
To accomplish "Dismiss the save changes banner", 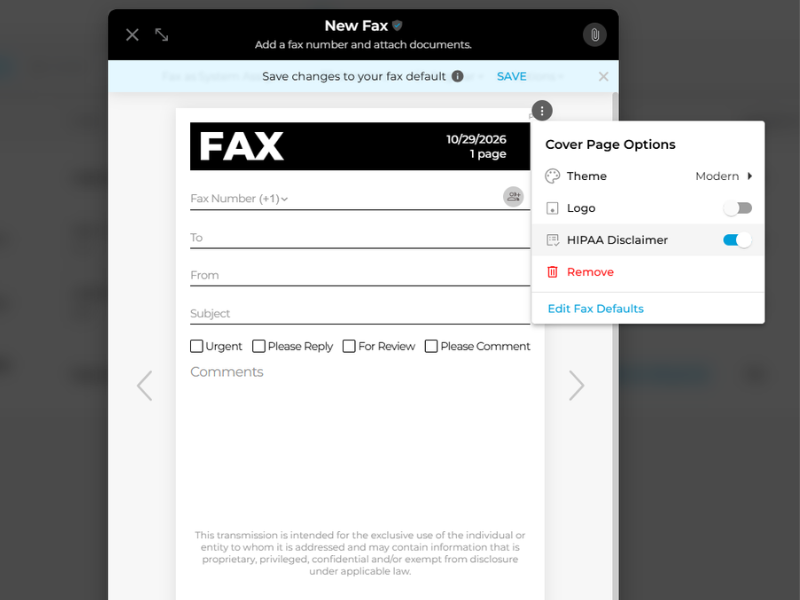I will 604,77.
